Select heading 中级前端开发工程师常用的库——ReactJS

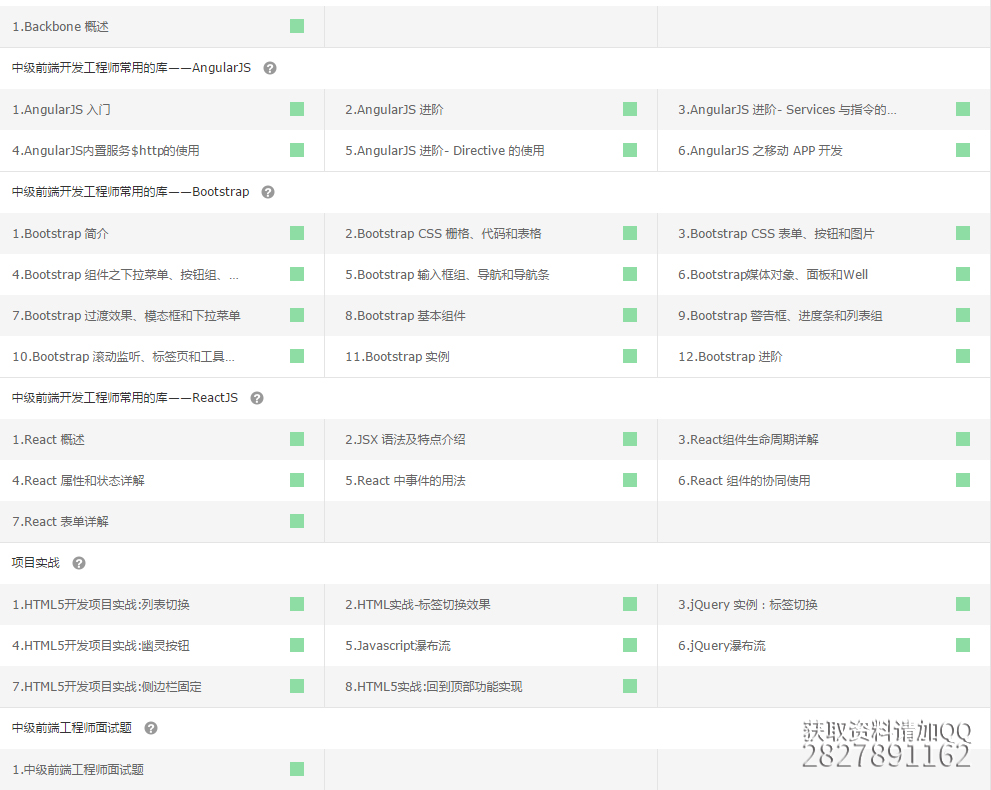[125, 398]
